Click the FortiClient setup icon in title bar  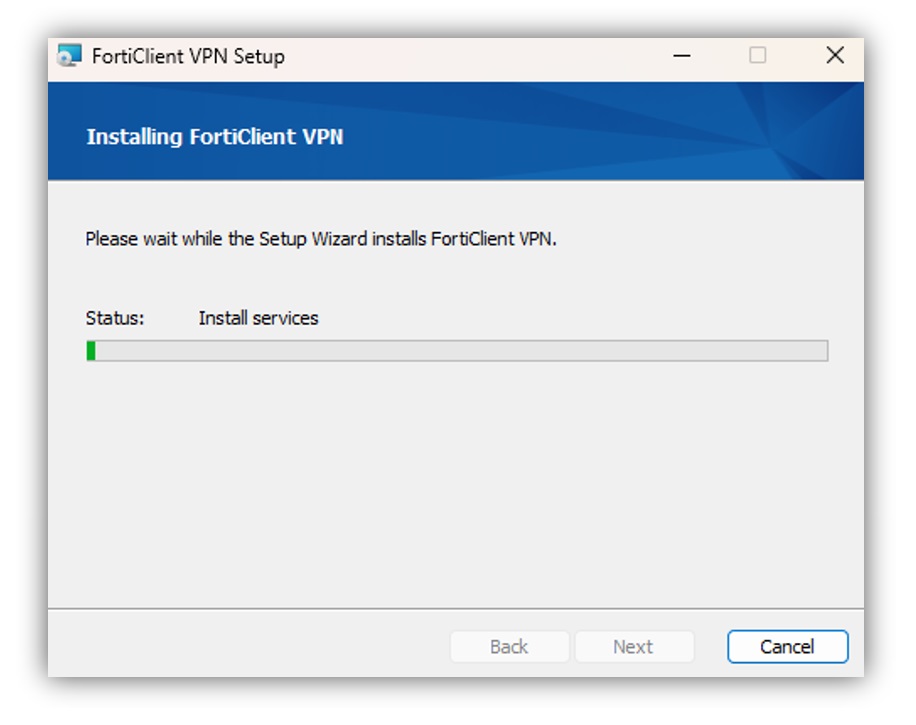(x=69, y=56)
